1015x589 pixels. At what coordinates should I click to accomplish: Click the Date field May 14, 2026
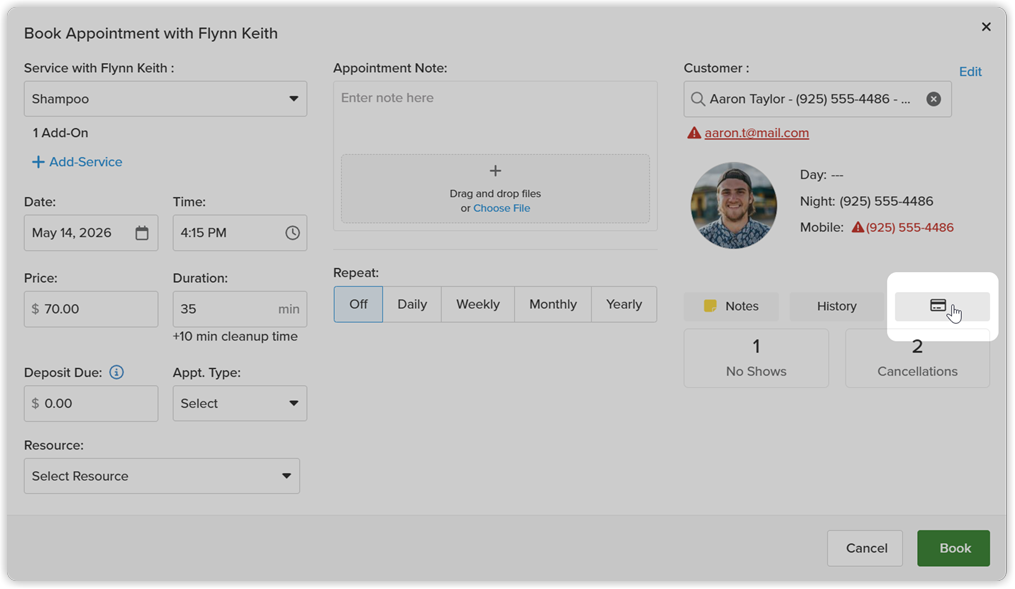91,233
